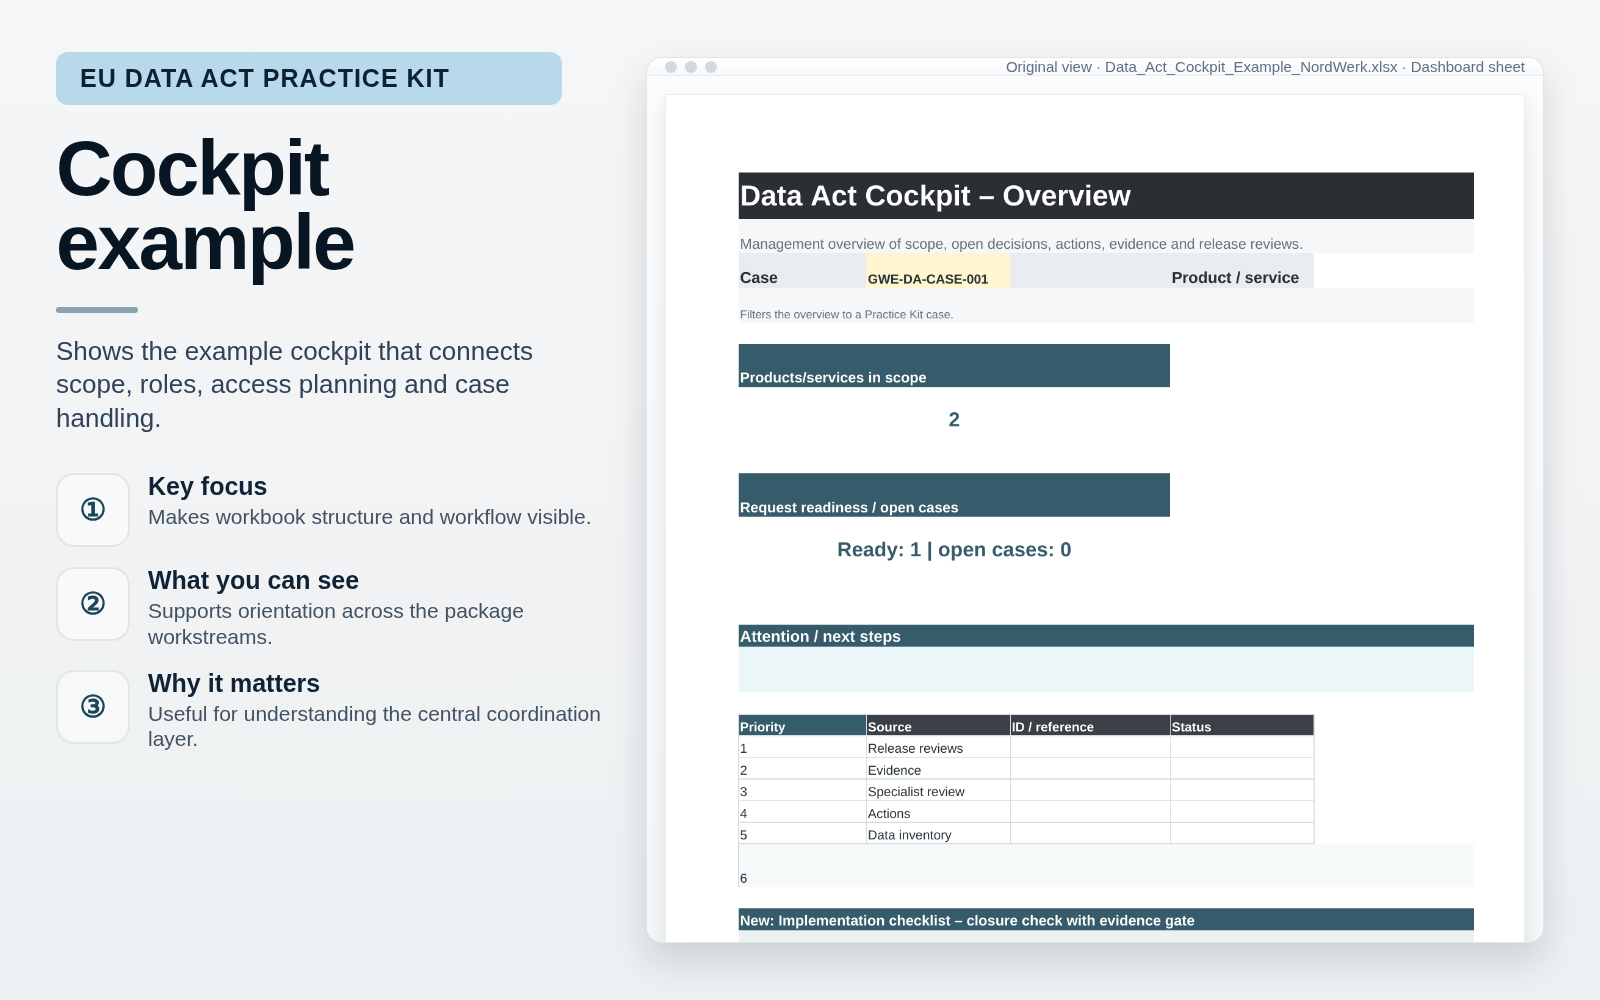
Task: Click the circled number 1 icon
Action: click(x=93, y=510)
